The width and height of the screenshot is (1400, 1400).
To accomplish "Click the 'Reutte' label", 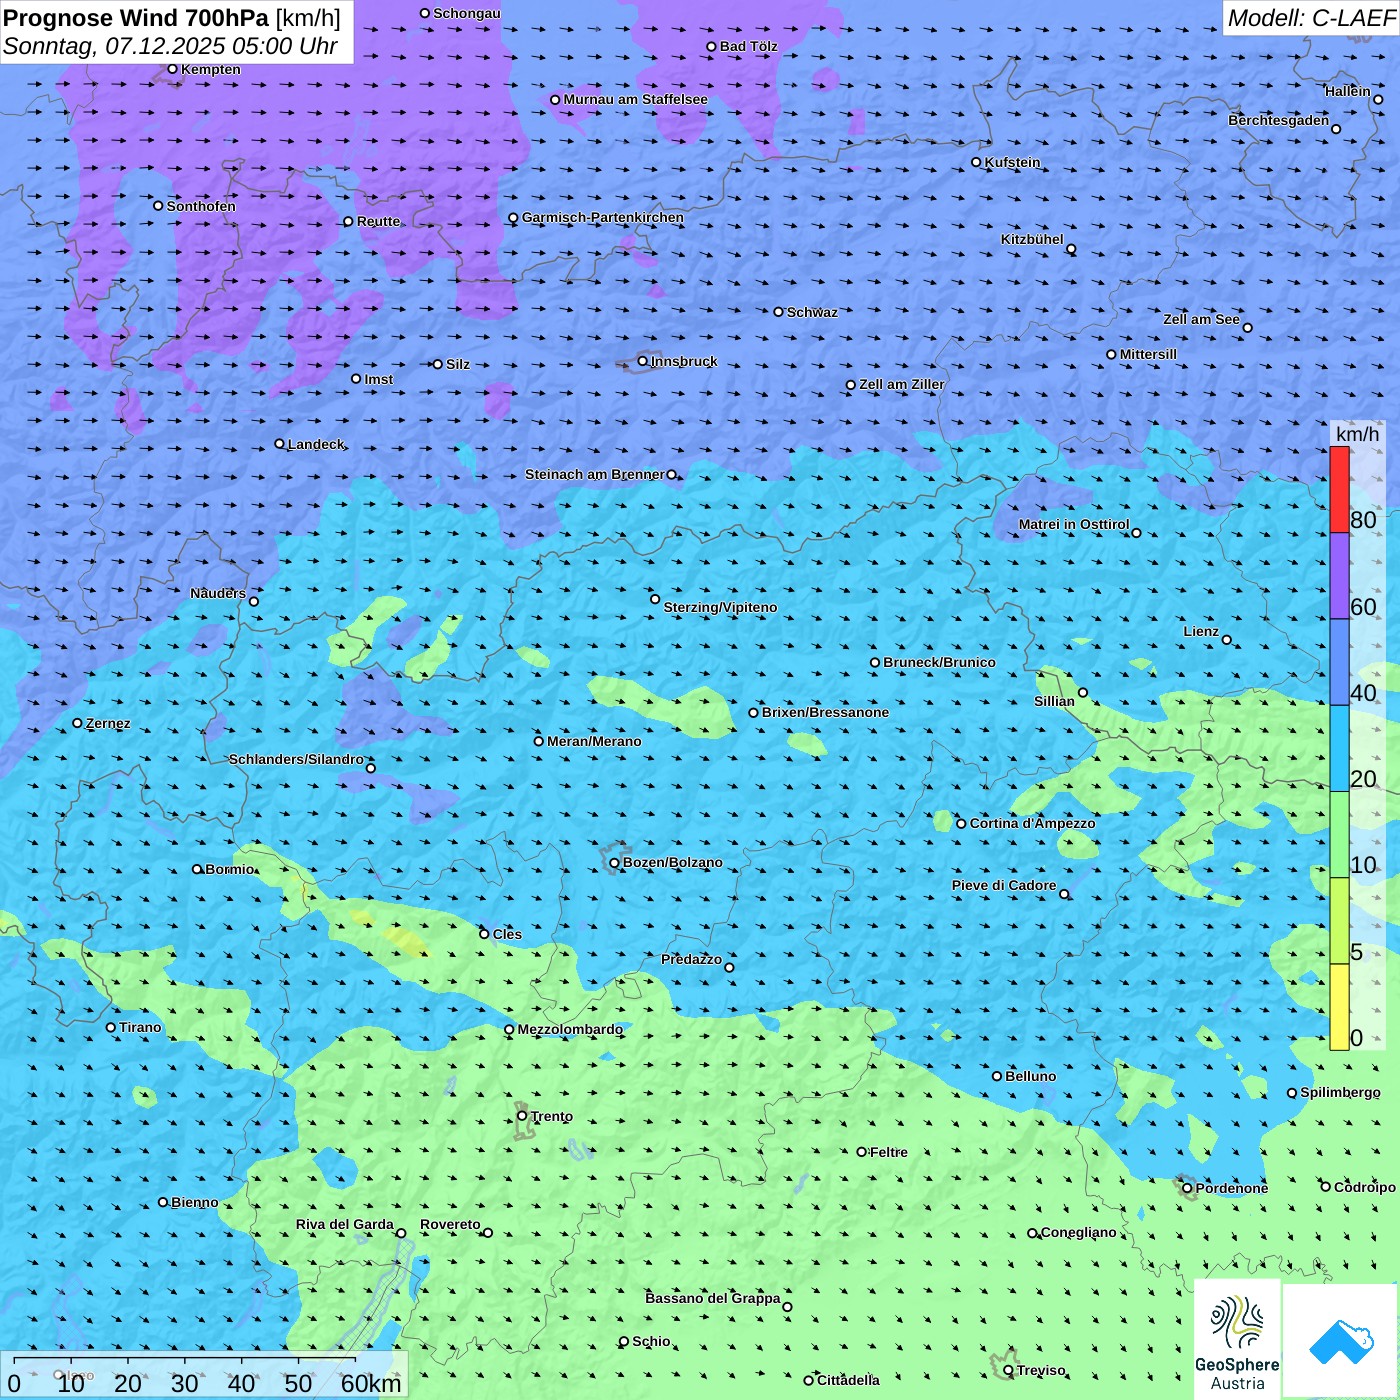I will (x=379, y=221).
